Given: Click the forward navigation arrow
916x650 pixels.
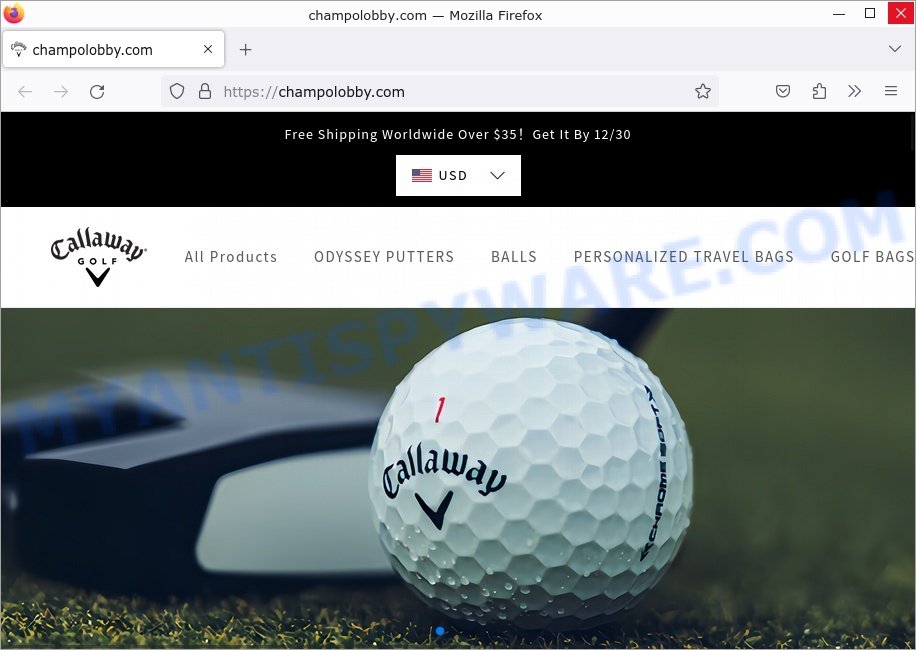Looking at the screenshot, I should click(61, 92).
